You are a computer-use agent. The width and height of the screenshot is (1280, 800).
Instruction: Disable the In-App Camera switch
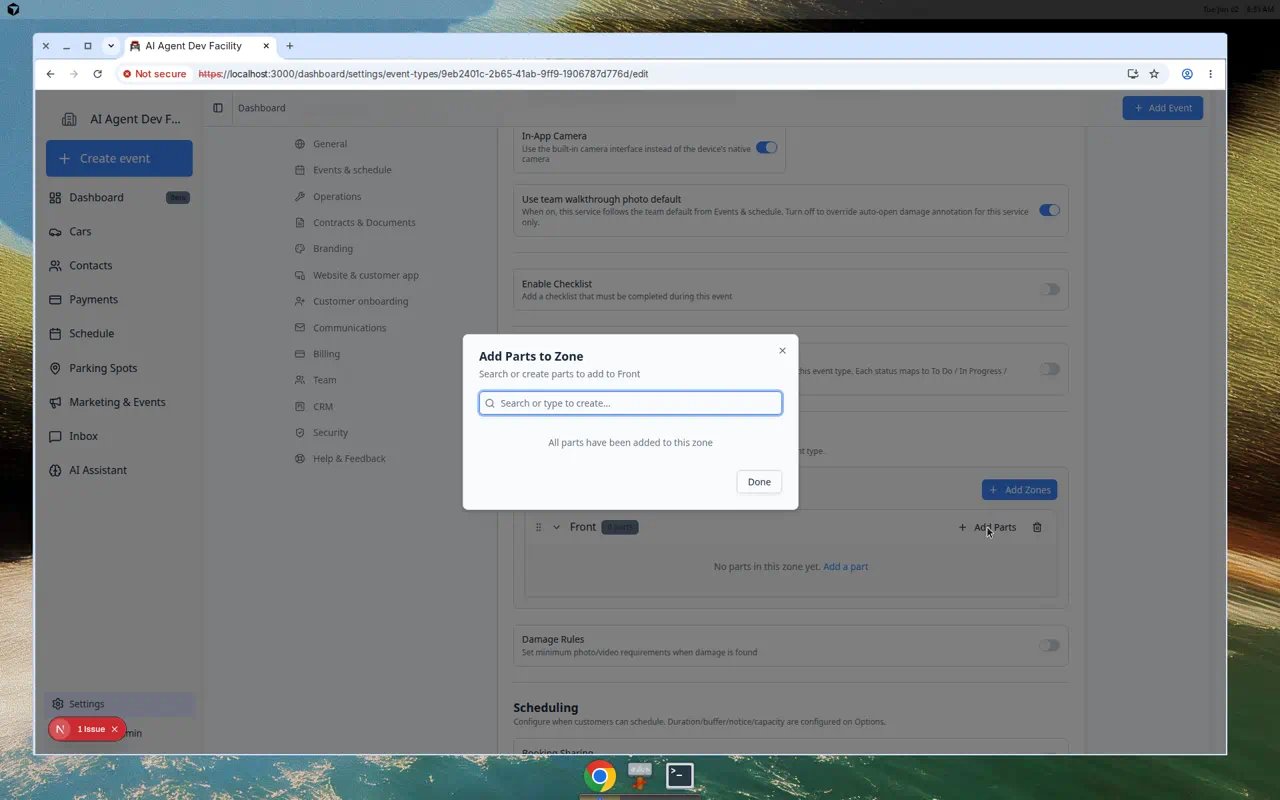pos(766,147)
